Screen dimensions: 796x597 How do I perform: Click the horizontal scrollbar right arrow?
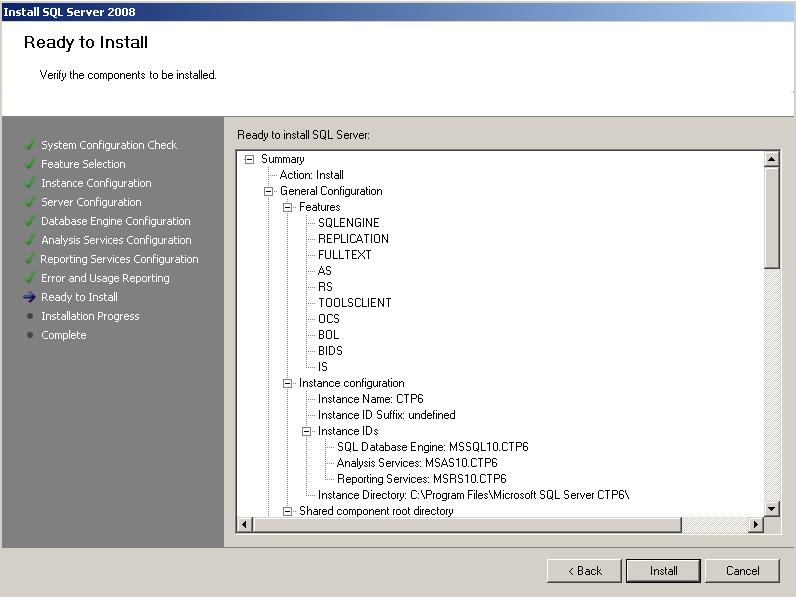(756, 524)
